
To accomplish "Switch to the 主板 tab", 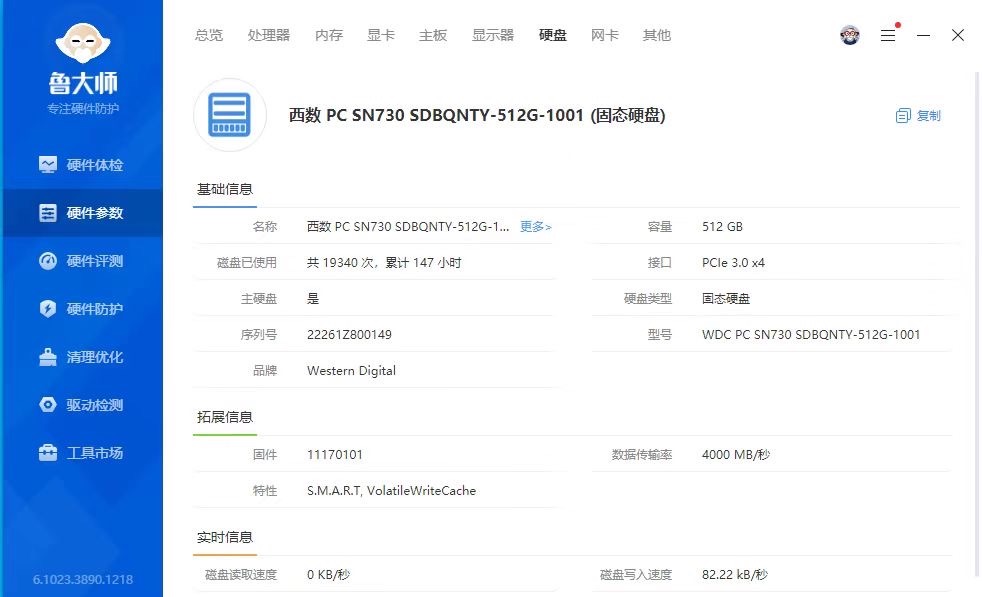I will [x=433, y=35].
